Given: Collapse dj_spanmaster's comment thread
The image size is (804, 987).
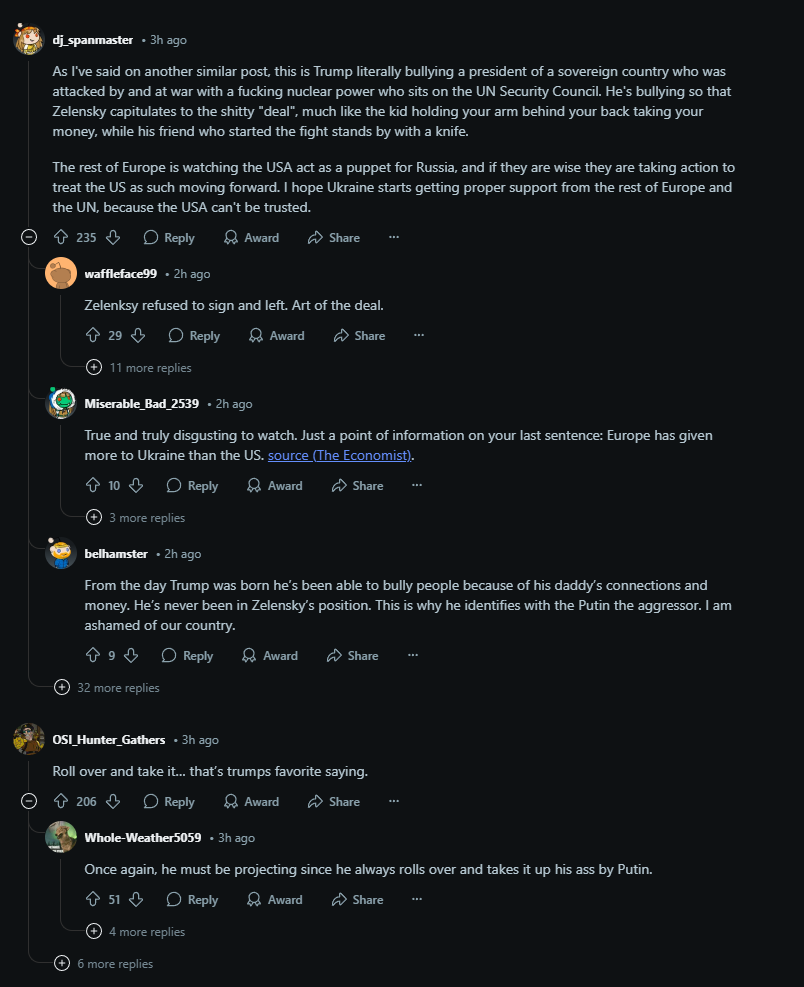Looking at the screenshot, I should point(29,237).
